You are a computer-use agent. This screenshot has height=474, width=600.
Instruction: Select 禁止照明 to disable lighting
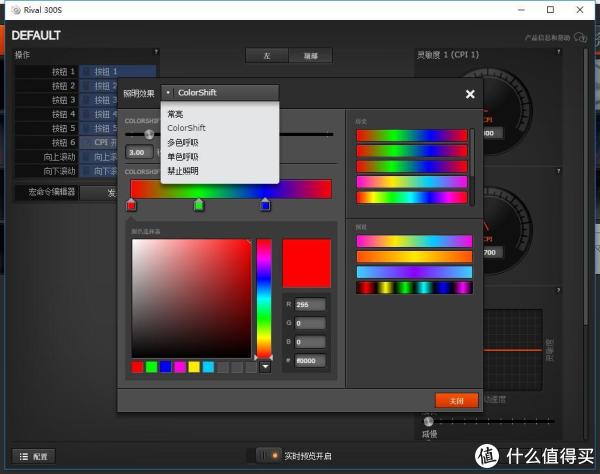[183, 171]
